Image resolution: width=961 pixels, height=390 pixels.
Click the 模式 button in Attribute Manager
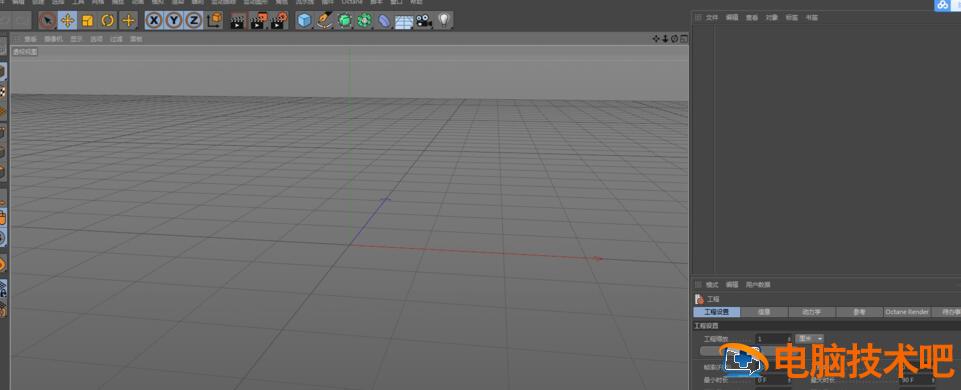click(x=712, y=285)
